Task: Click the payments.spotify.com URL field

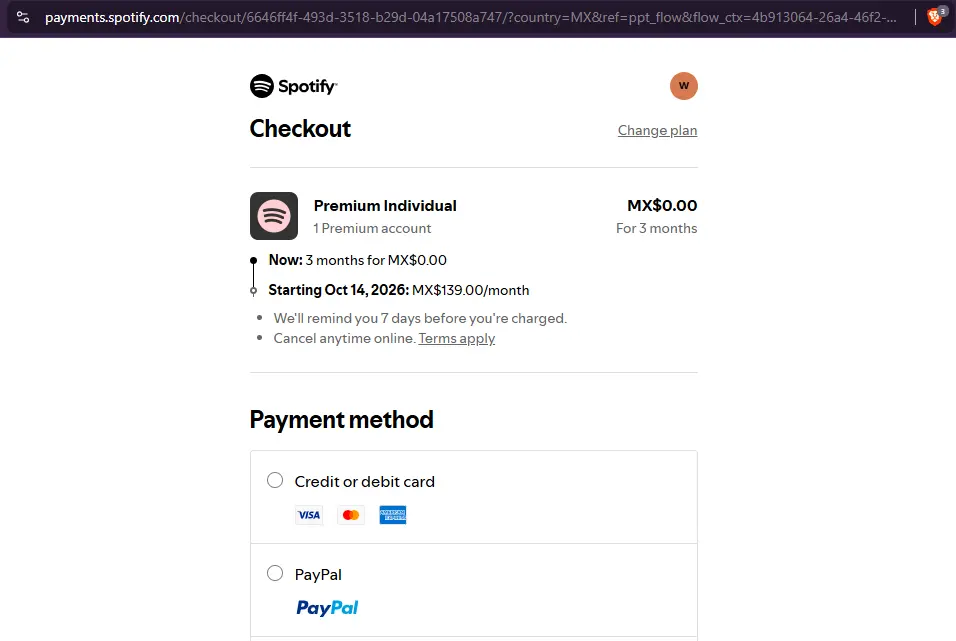Action: click(x=471, y=17)
